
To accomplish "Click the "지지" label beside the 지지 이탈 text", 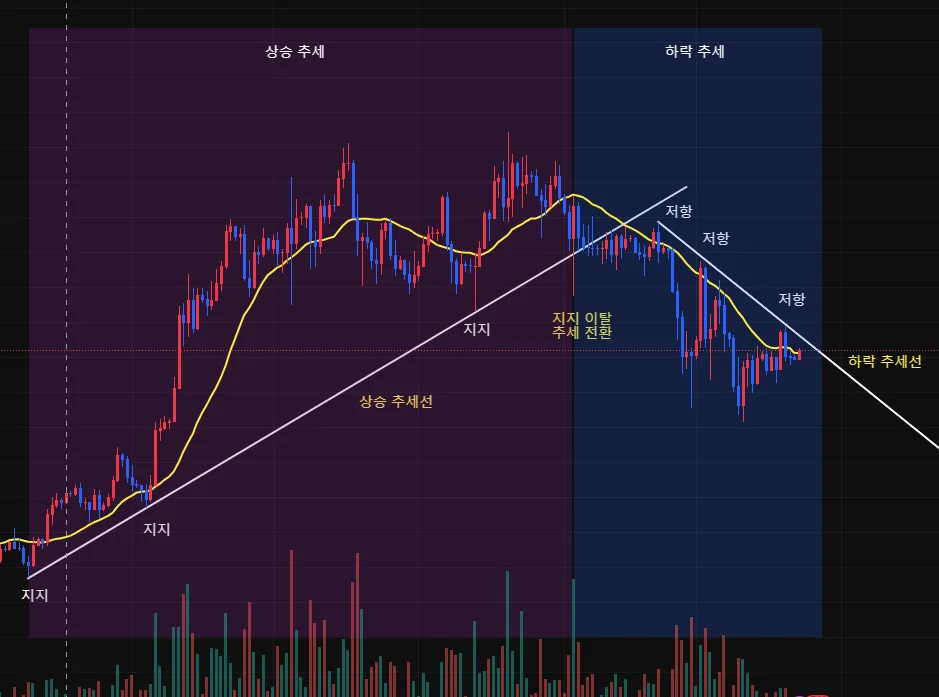I will [477, 329].
